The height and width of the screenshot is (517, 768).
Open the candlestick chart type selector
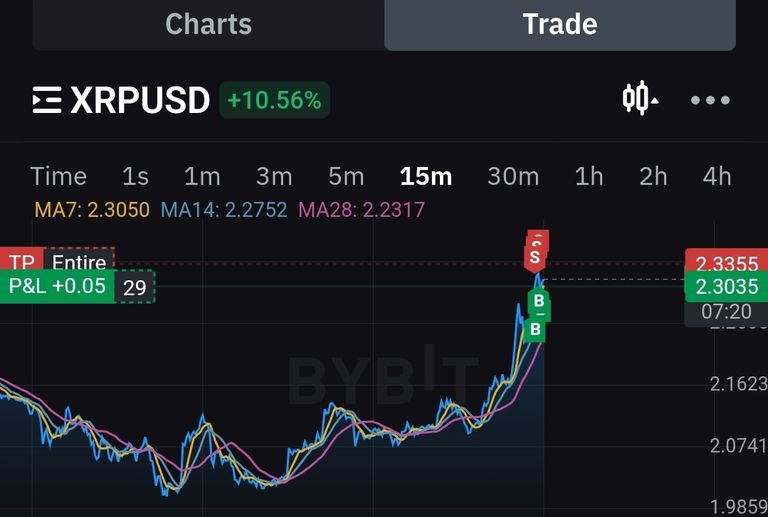click(640, 99)
